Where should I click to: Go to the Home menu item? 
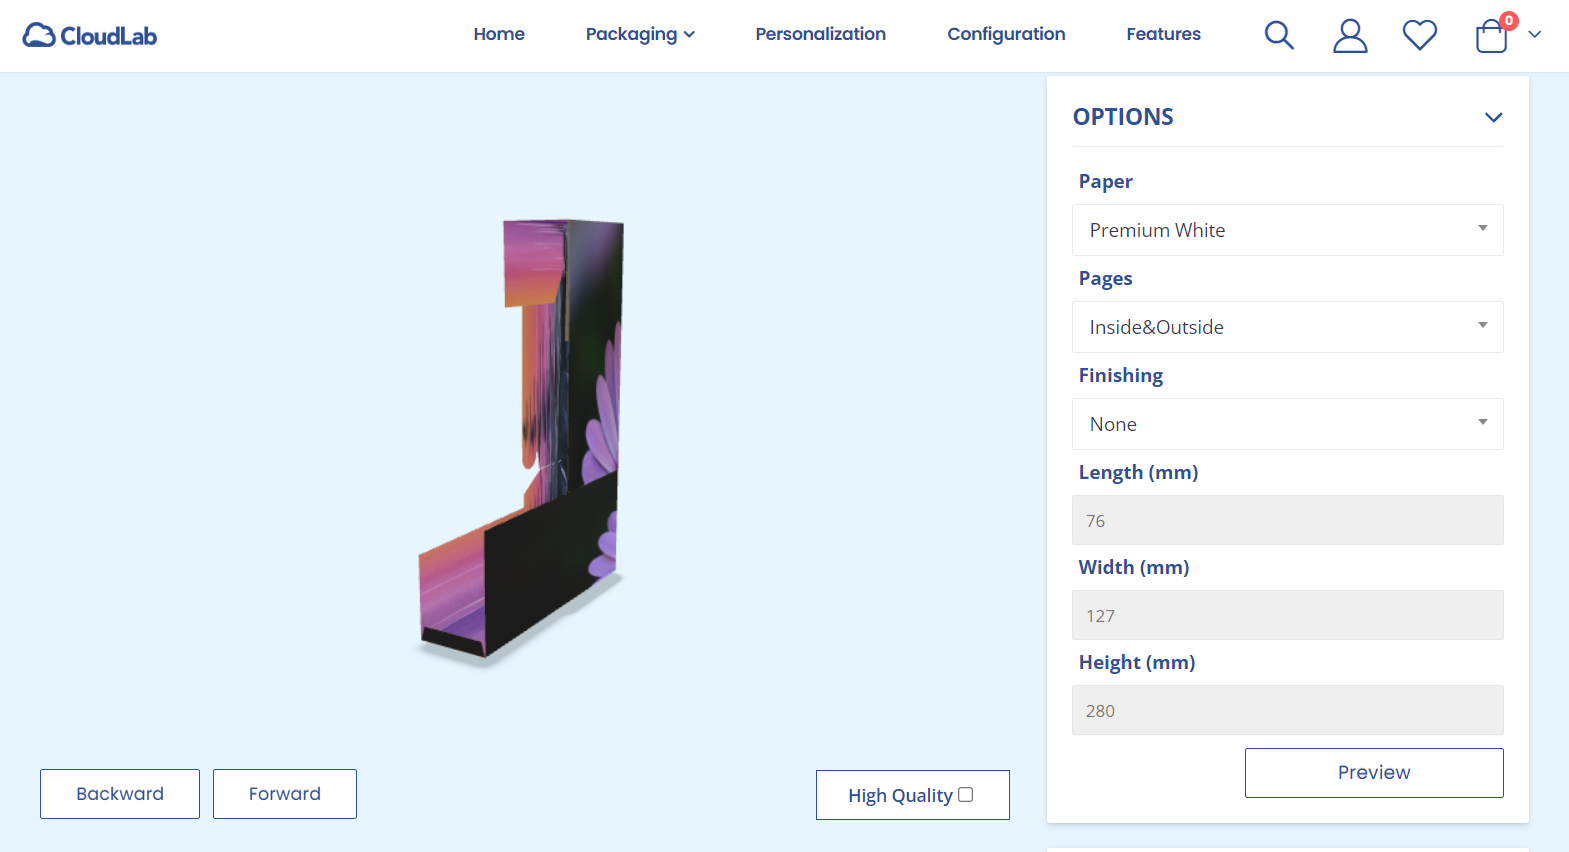pos(499,34)
